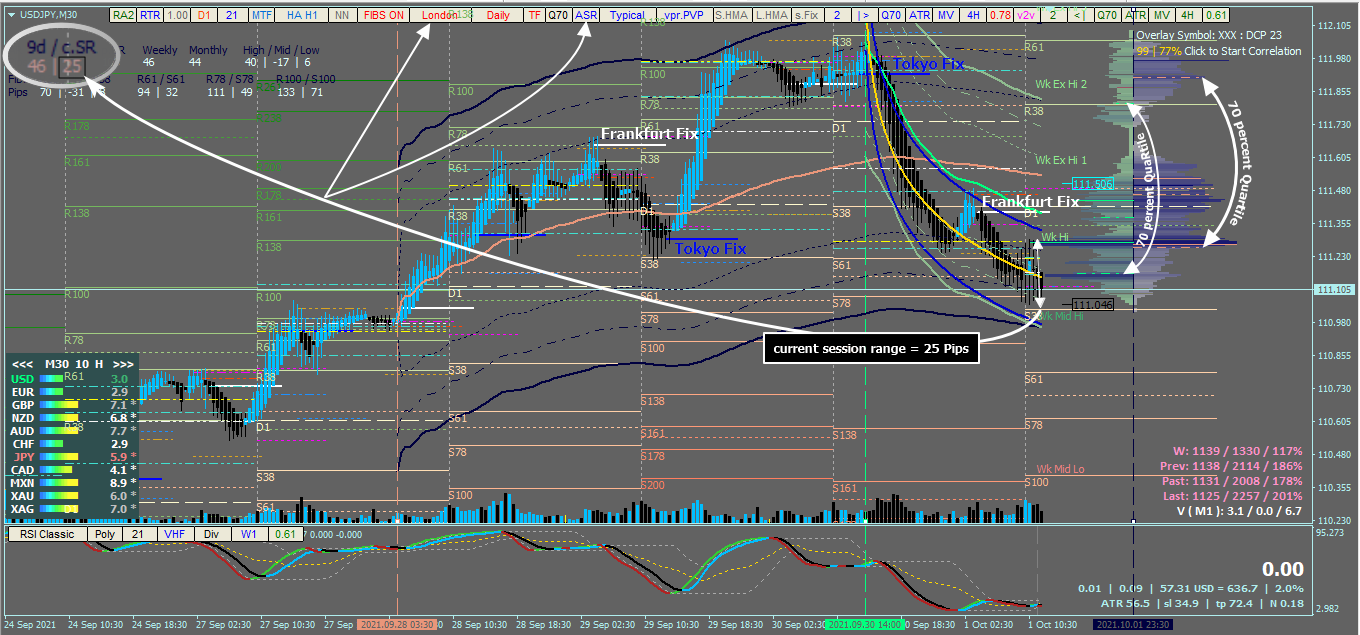The width and height of the screenshot is (1360, 635).
Task: Click the green Q70 button after <|
Action: (x=1106, y=15)
